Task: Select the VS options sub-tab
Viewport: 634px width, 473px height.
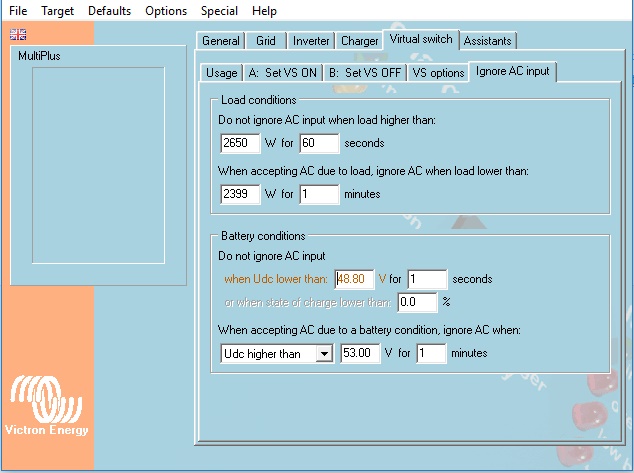Action: 438,73
